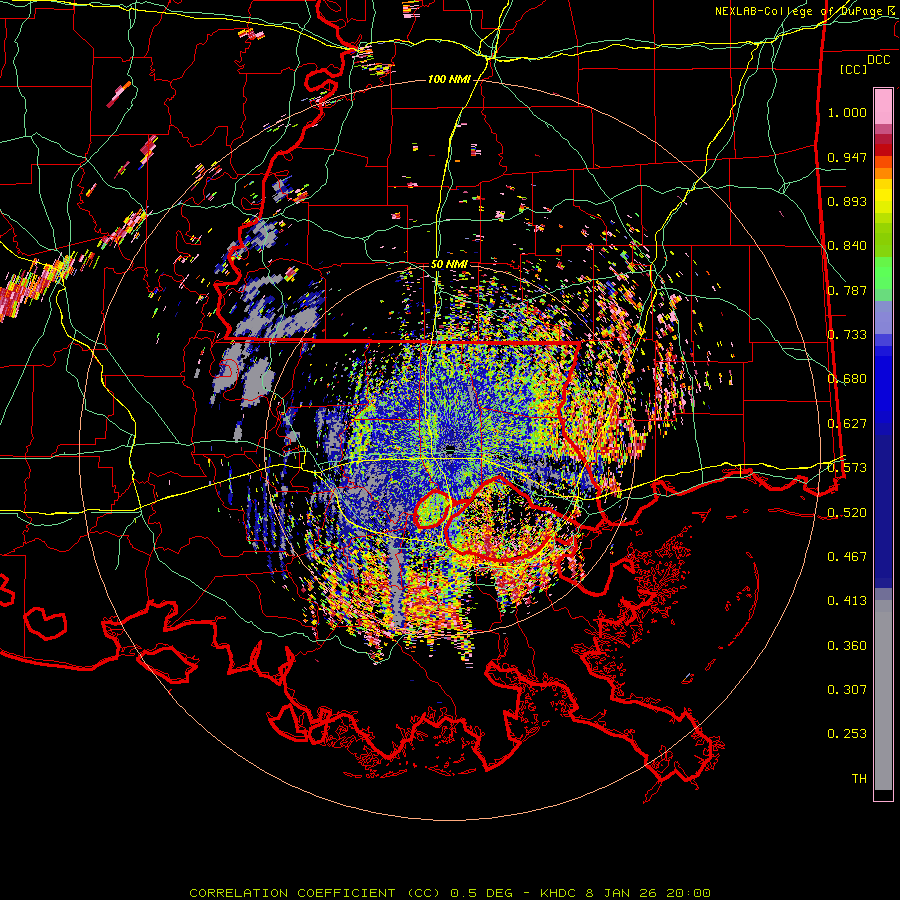
Task: Select the 0.467 legend value
Action: click(x=847, y=557)
